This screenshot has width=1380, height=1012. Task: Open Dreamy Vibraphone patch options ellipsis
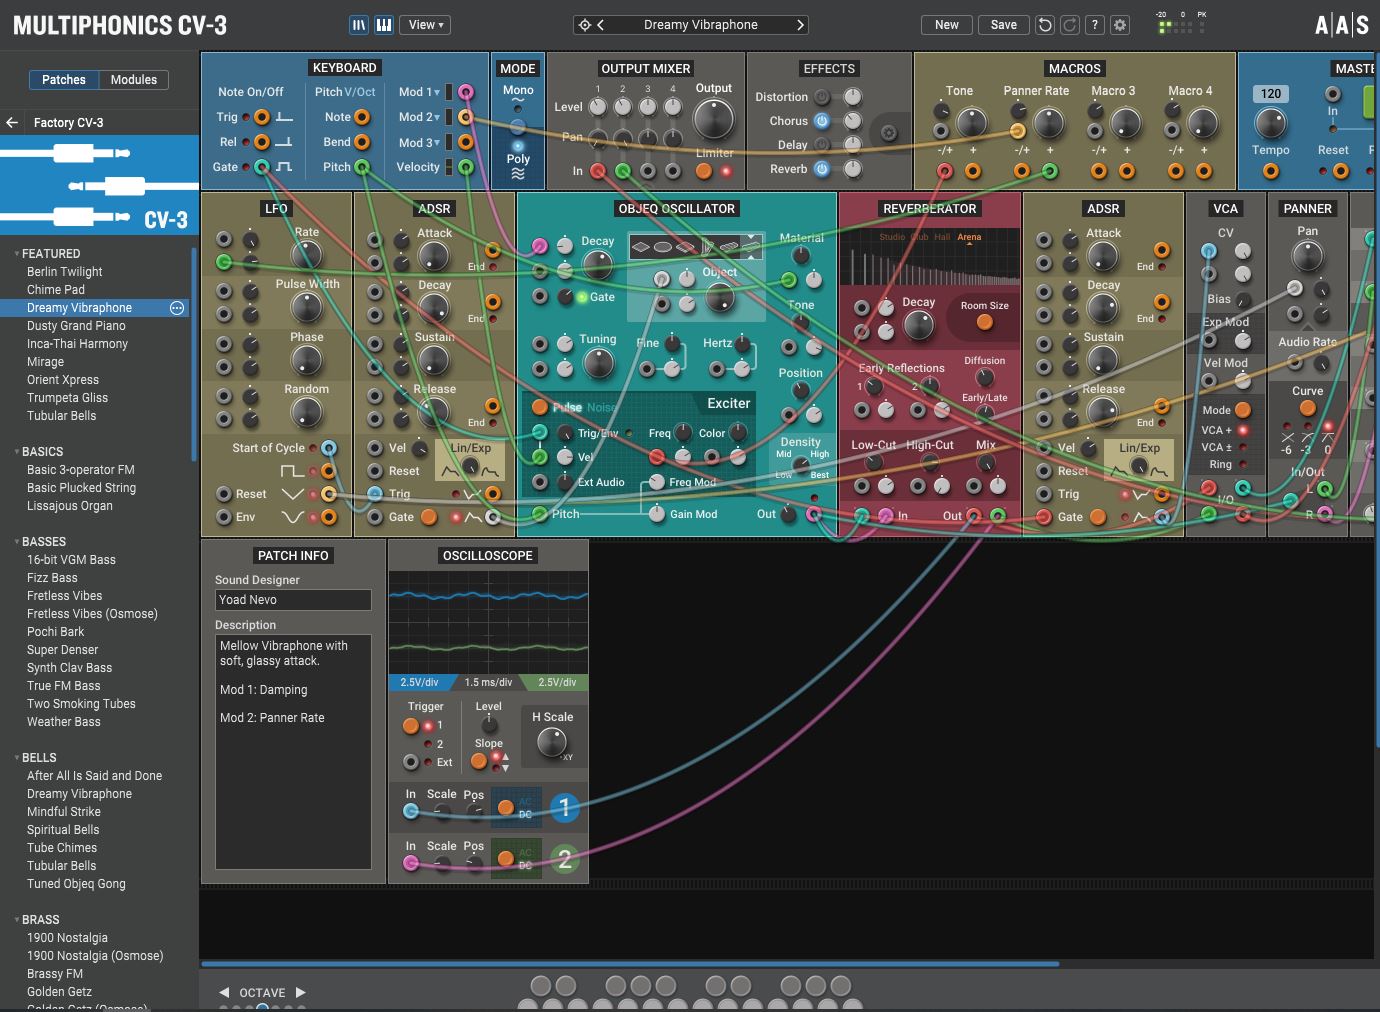[x=177, y=308]
